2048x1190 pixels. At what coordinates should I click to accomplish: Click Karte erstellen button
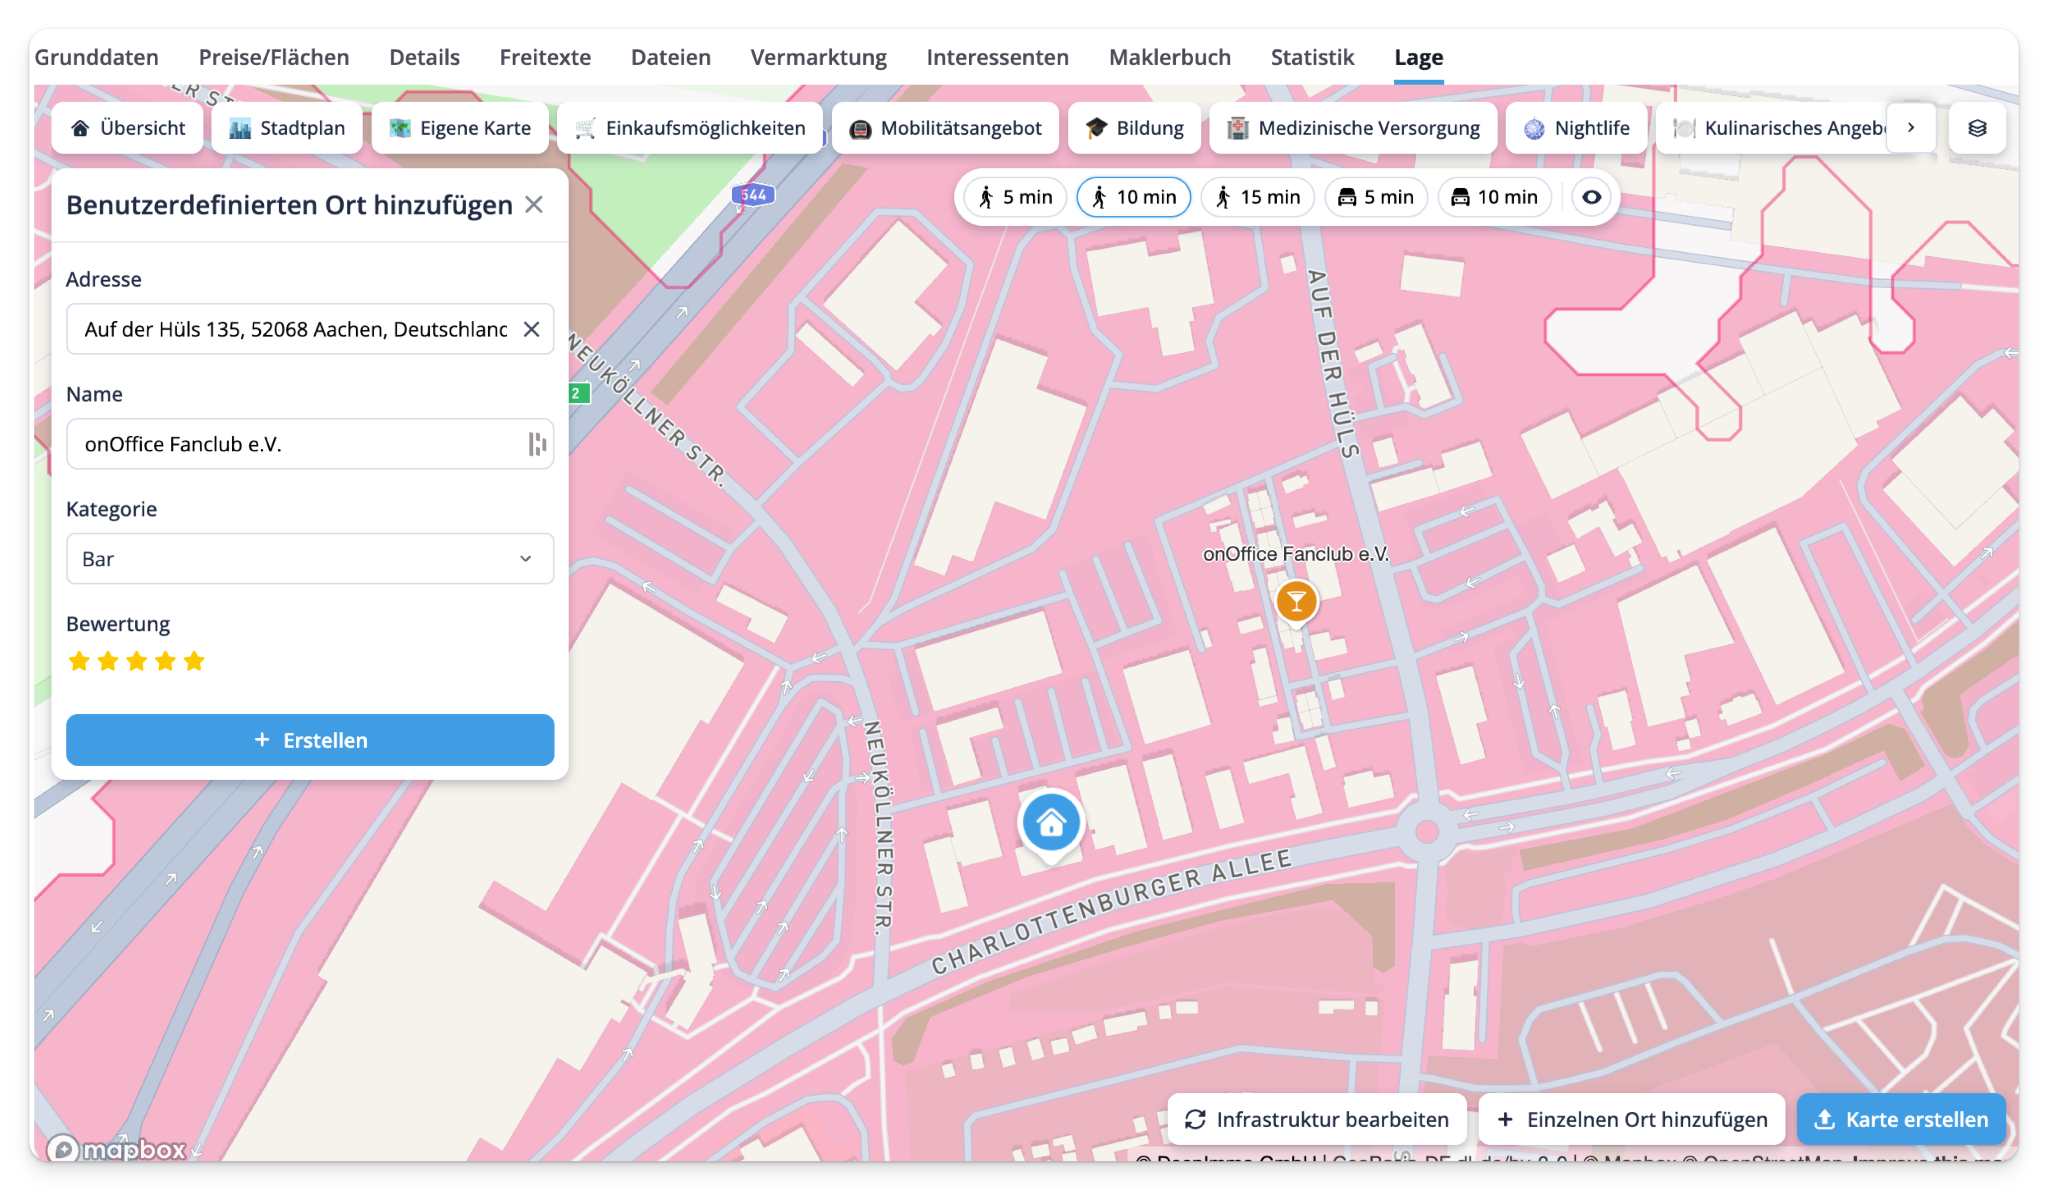tap(1901, 1119)
